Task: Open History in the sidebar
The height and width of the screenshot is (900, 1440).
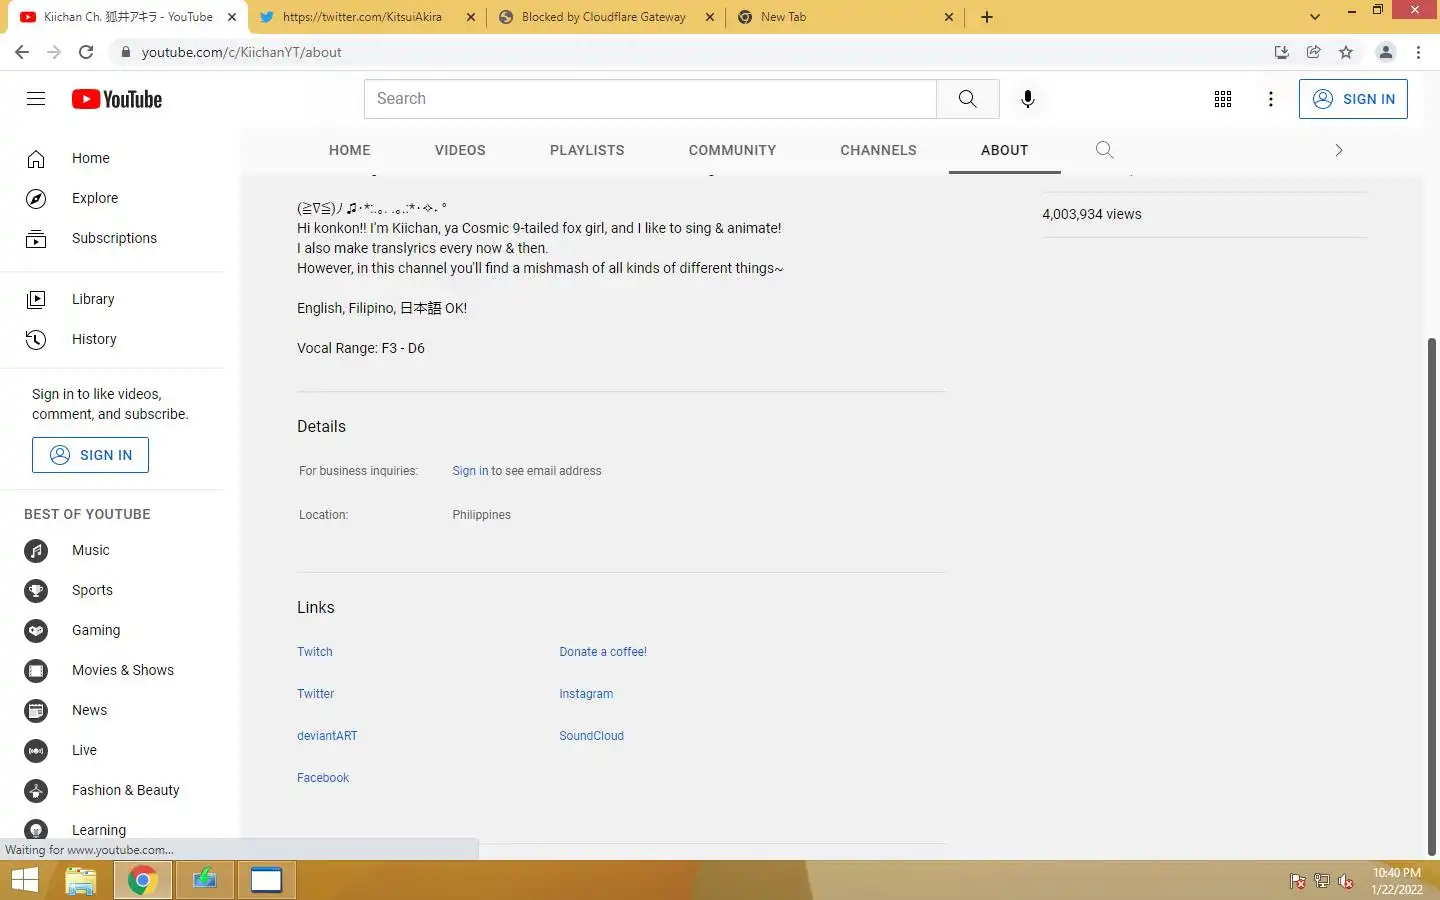Action: pos(93,339)
